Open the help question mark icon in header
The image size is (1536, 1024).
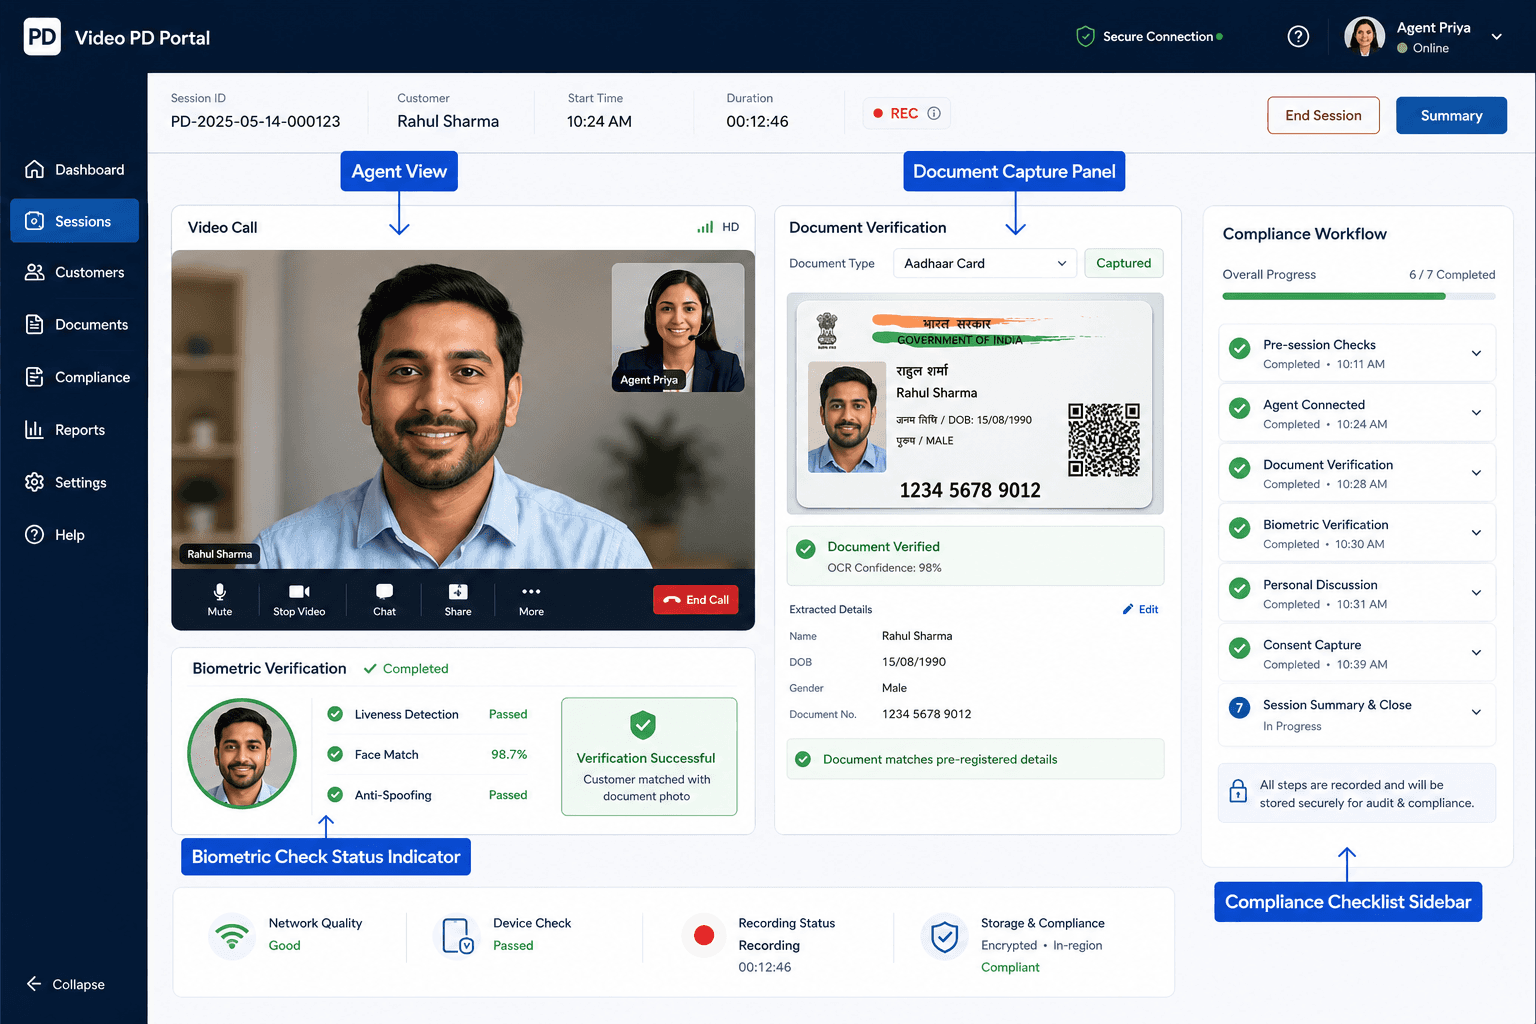pyautogui.click(x=1298, y=37)
